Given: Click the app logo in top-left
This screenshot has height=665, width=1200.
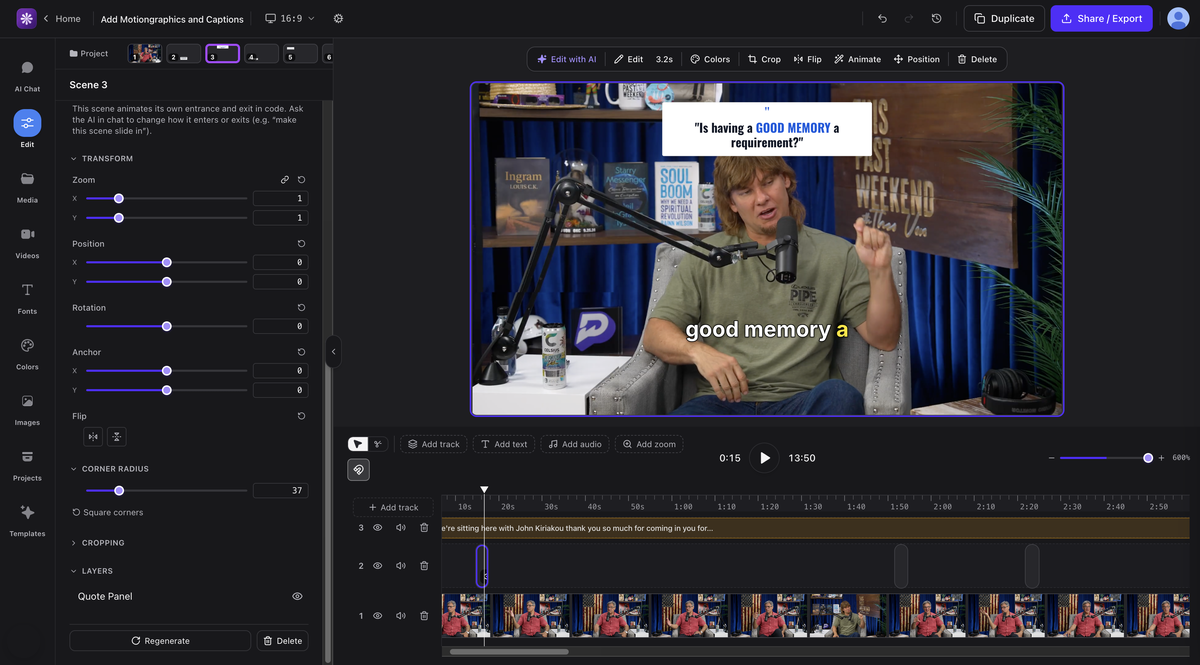Looking at the screenshot, I should click(x=27, y=18).
